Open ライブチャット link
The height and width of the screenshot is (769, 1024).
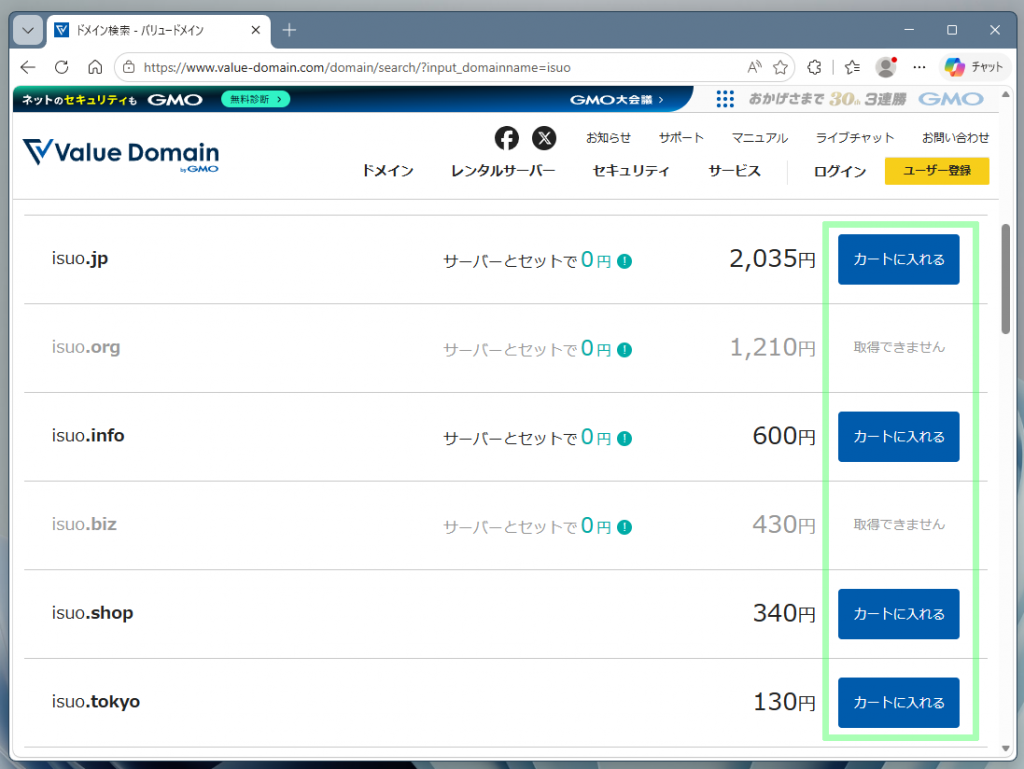855,138
